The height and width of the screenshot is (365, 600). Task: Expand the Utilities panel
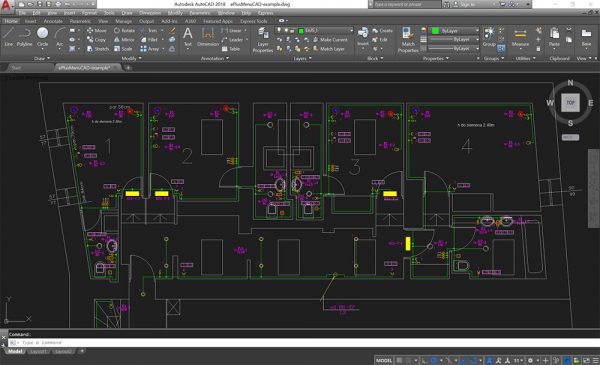525,59
